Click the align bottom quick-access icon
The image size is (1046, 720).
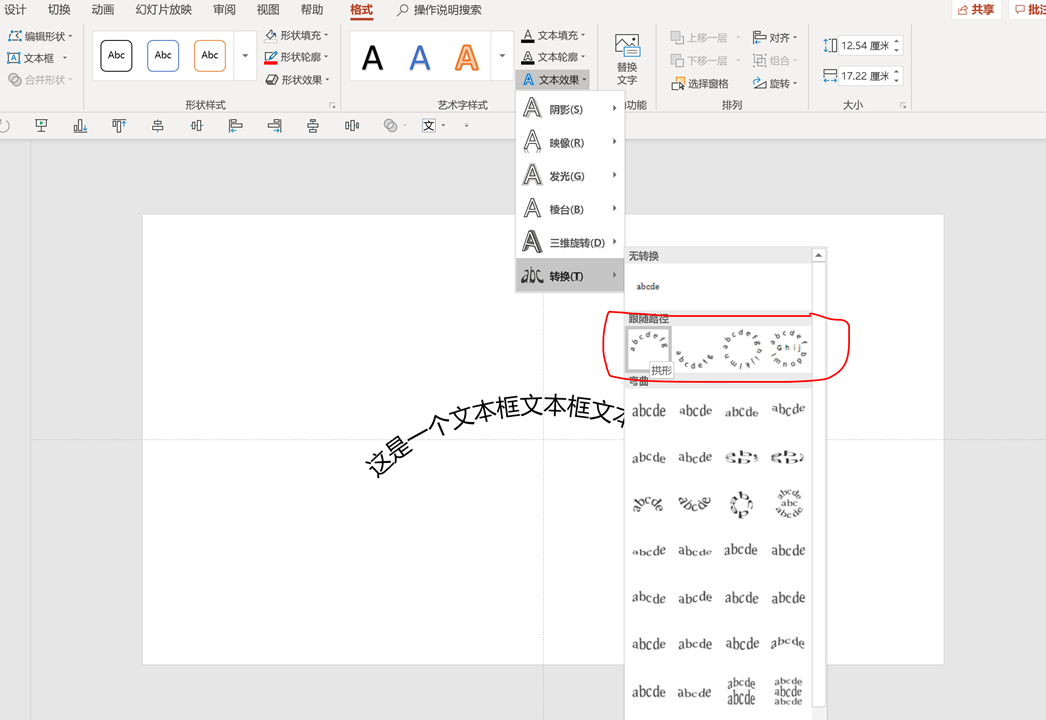point(80,125)
